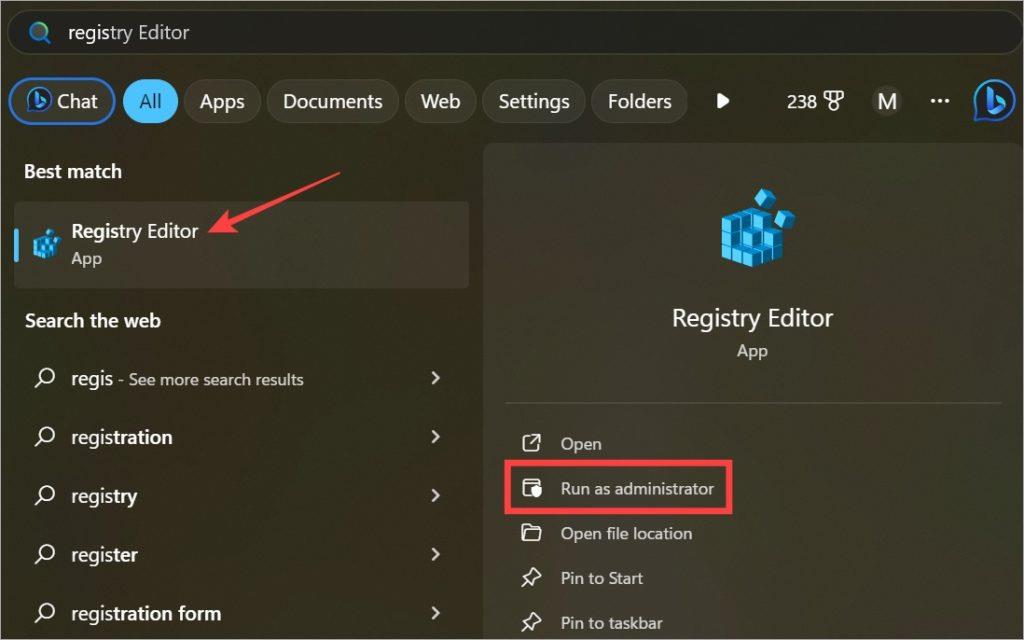Screen dimensions: 1024x640
Task: Click the search magnifier icon in search box
Action: coord(40,32)
